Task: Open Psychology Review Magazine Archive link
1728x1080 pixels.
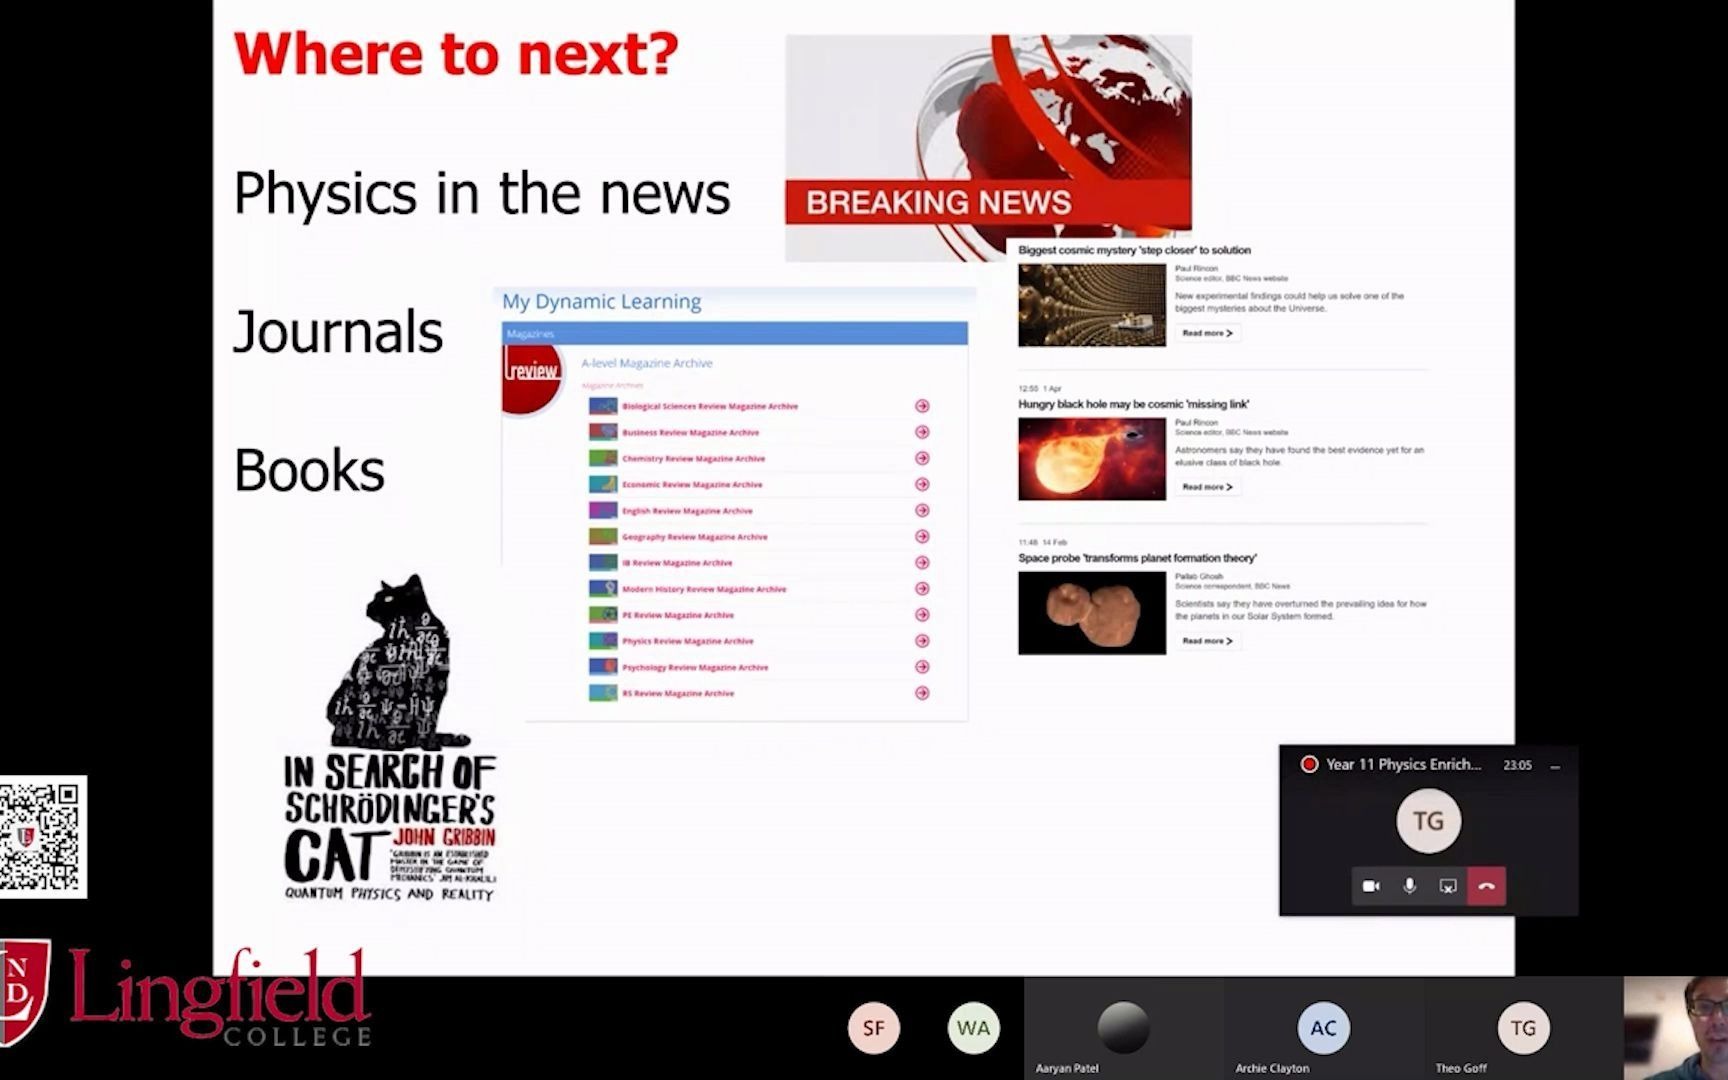Action: click(x=695, y=667)
